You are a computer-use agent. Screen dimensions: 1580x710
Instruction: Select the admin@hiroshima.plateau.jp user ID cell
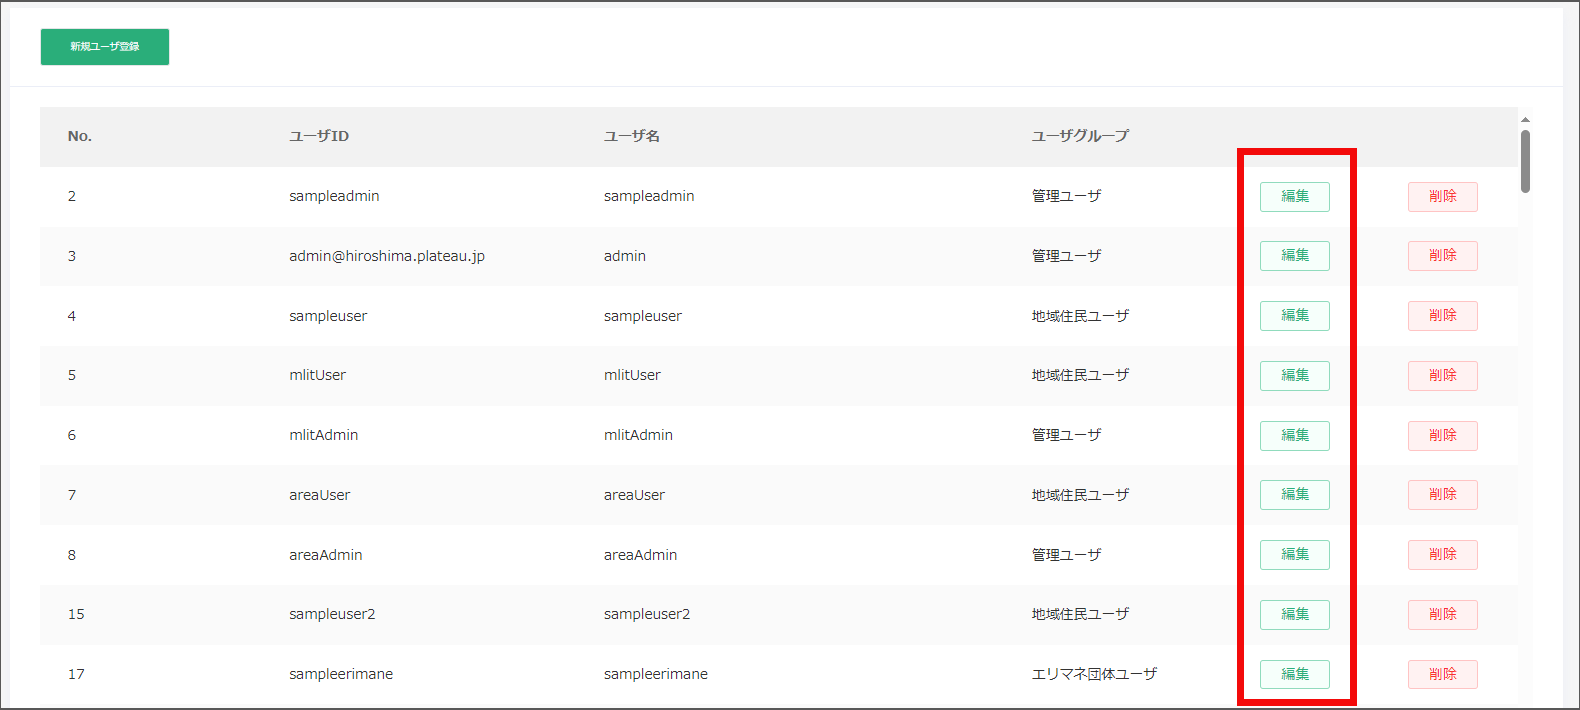click(x=387, y=256)
